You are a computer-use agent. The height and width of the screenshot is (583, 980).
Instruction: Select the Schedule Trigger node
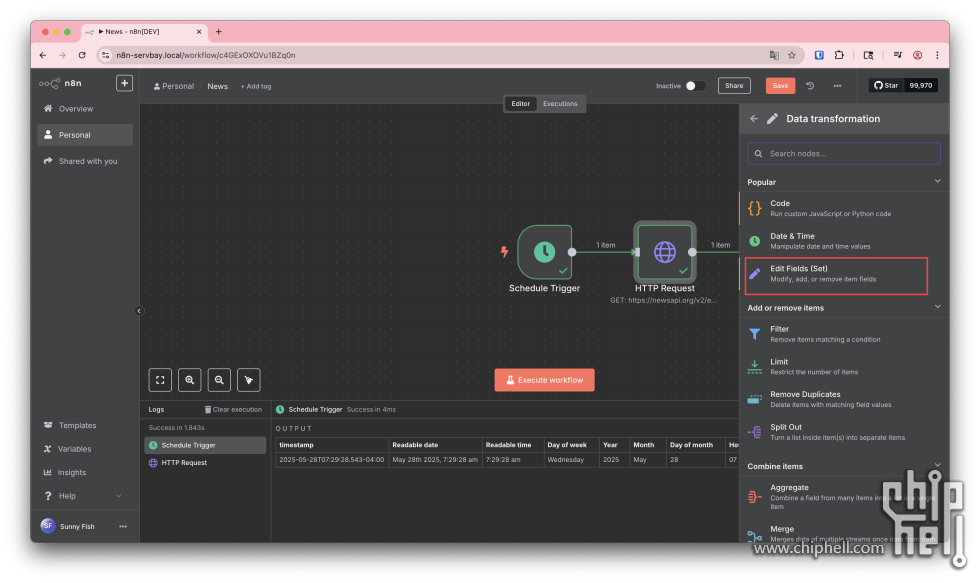544,252
